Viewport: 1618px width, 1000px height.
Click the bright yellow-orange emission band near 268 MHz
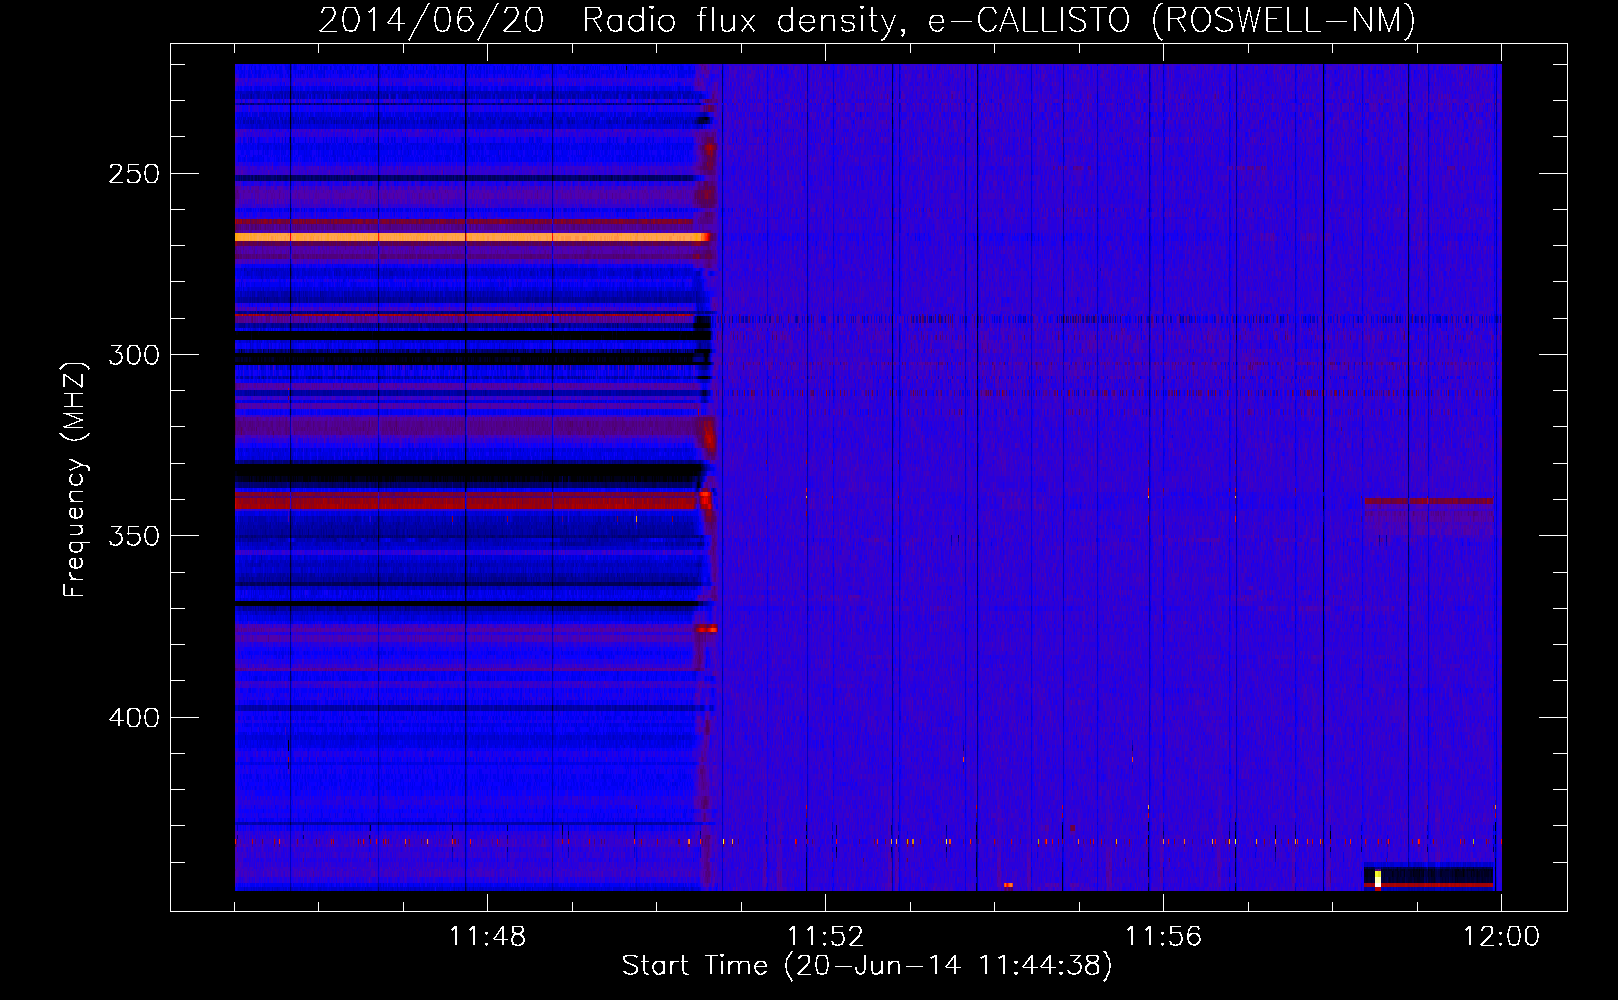pyautogui.click(x=472, y=237)
